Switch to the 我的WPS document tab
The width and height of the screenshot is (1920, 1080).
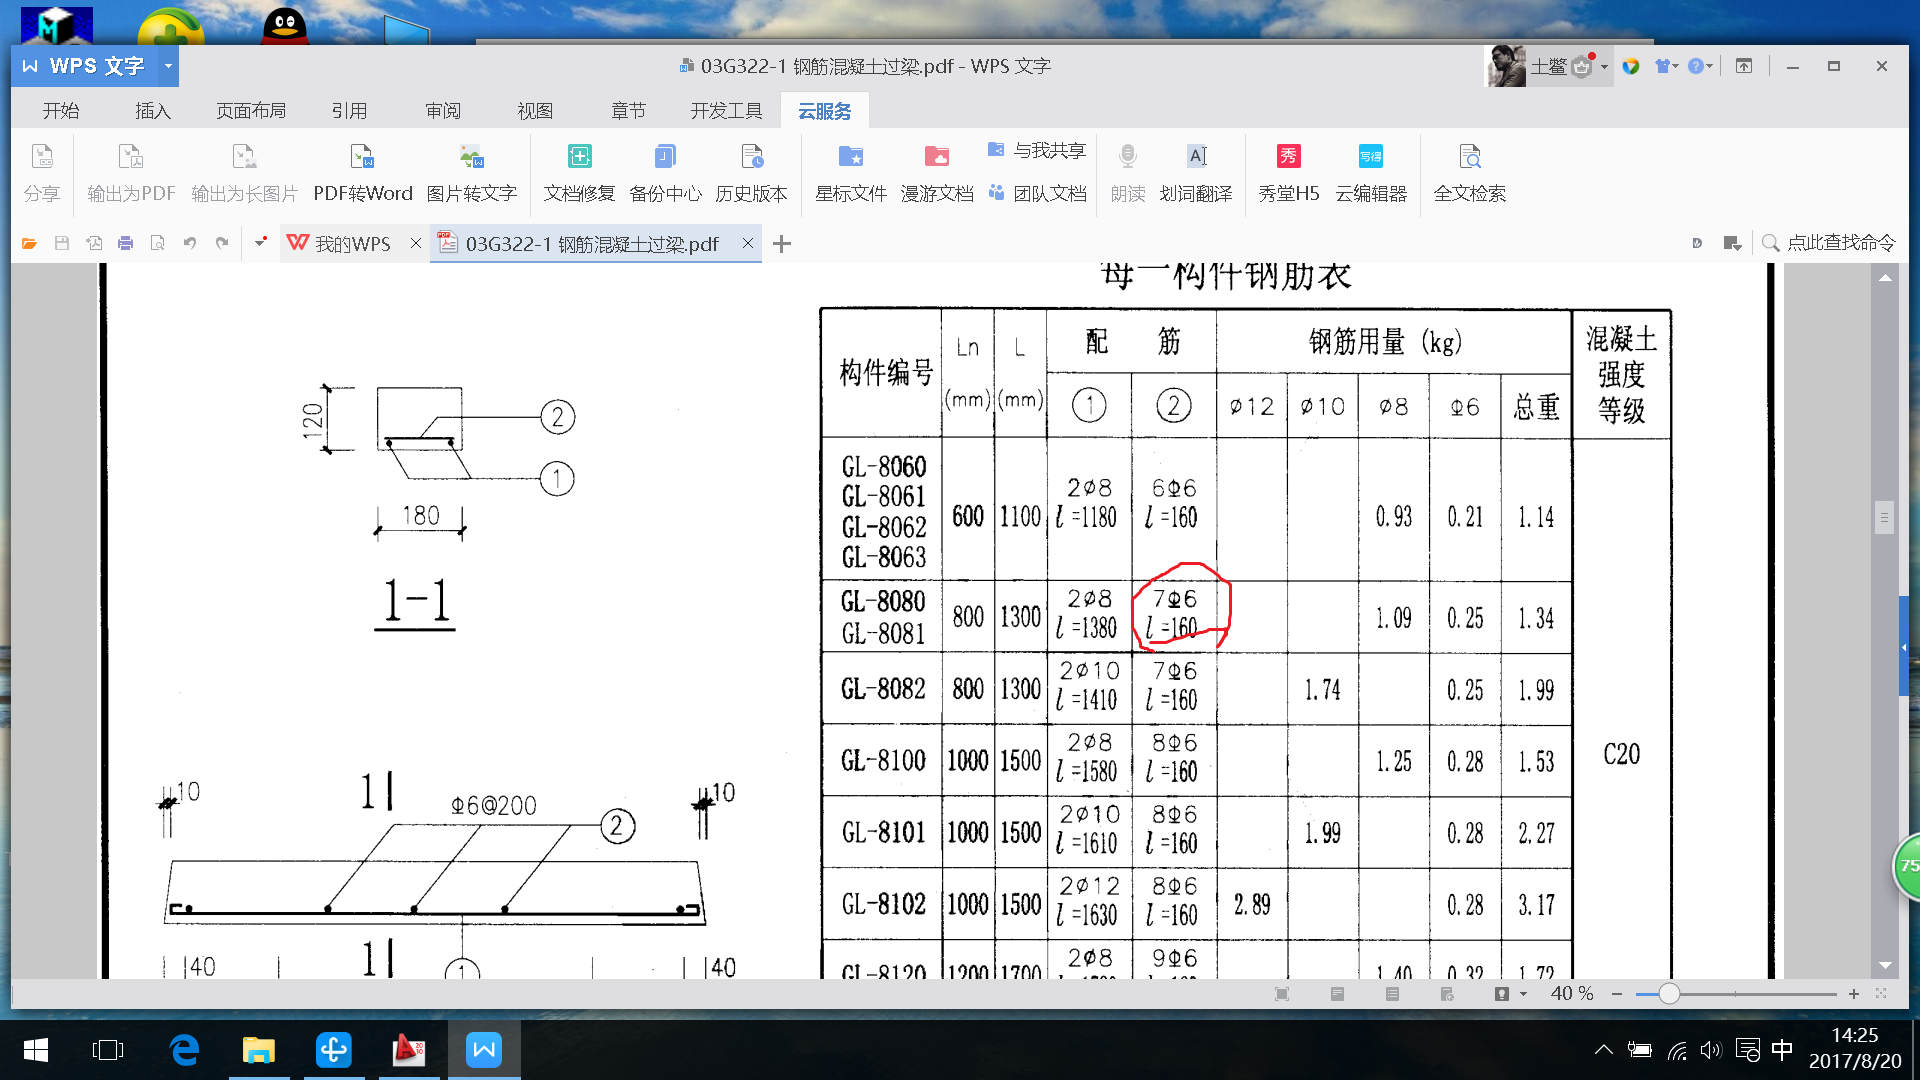coord(340,244)
